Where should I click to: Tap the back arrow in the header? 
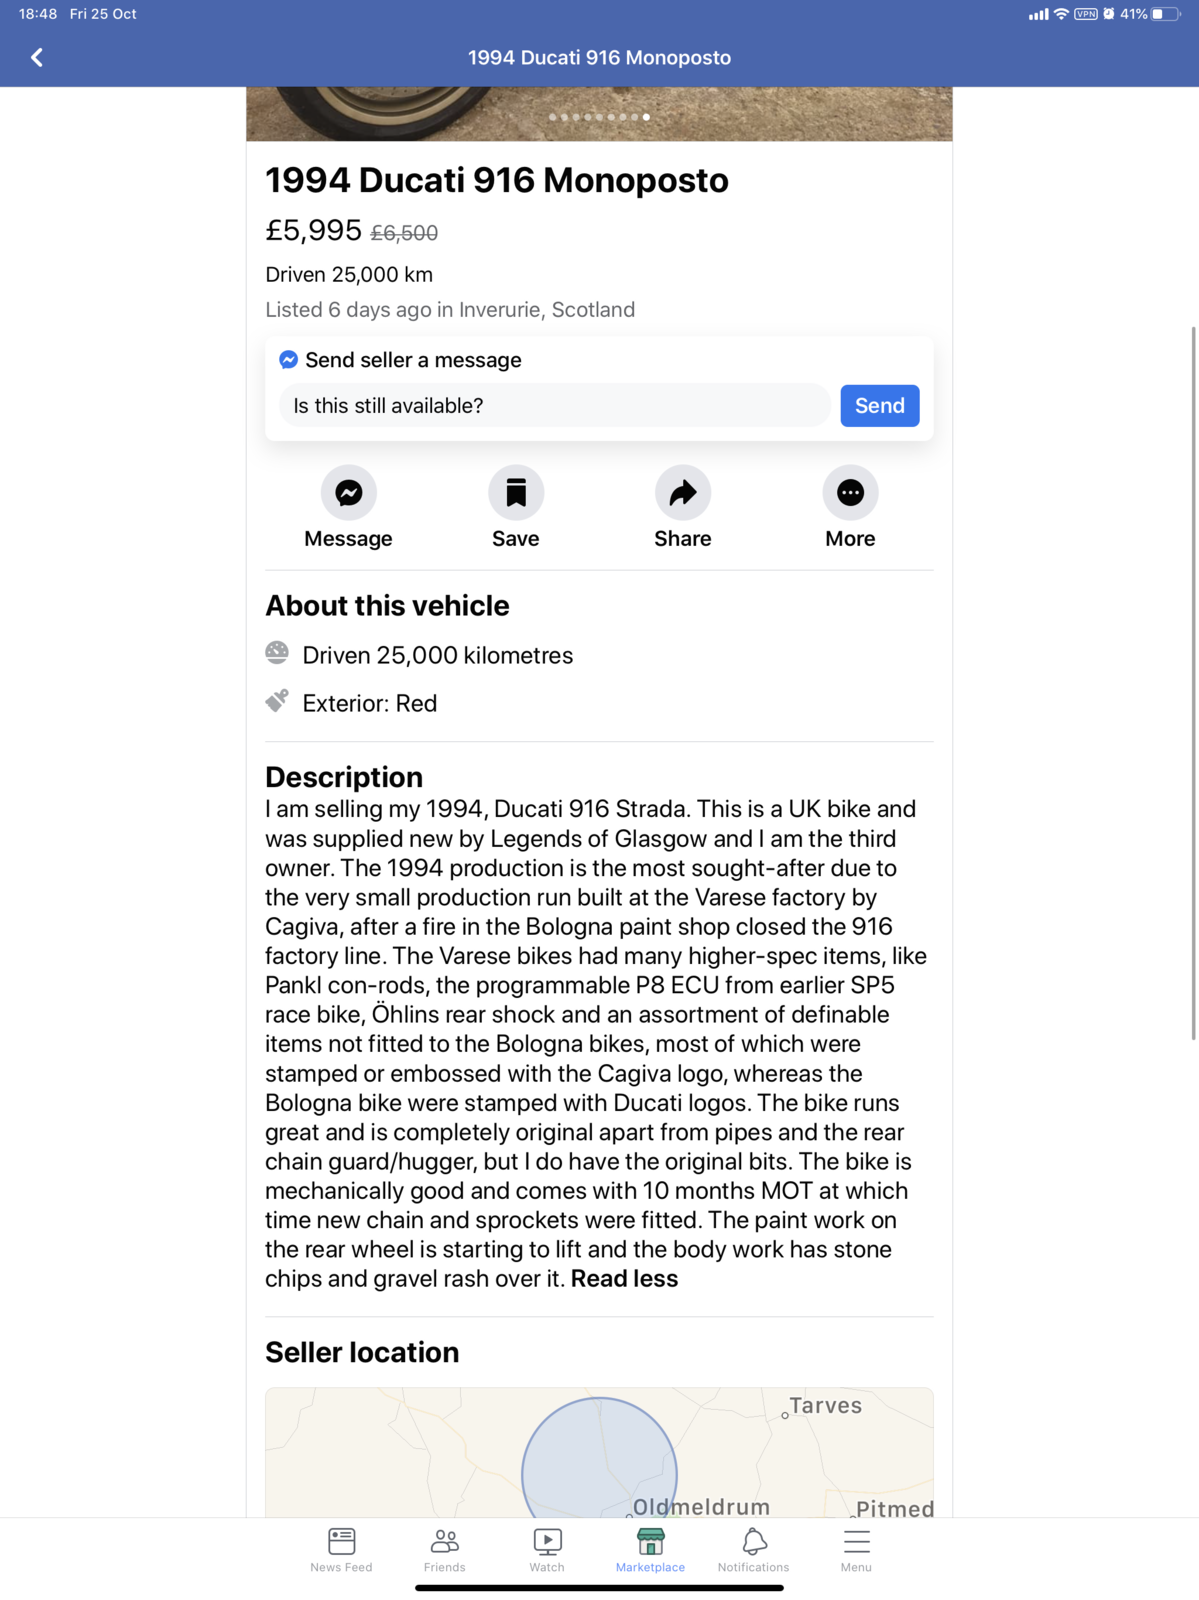pos(37,58)
